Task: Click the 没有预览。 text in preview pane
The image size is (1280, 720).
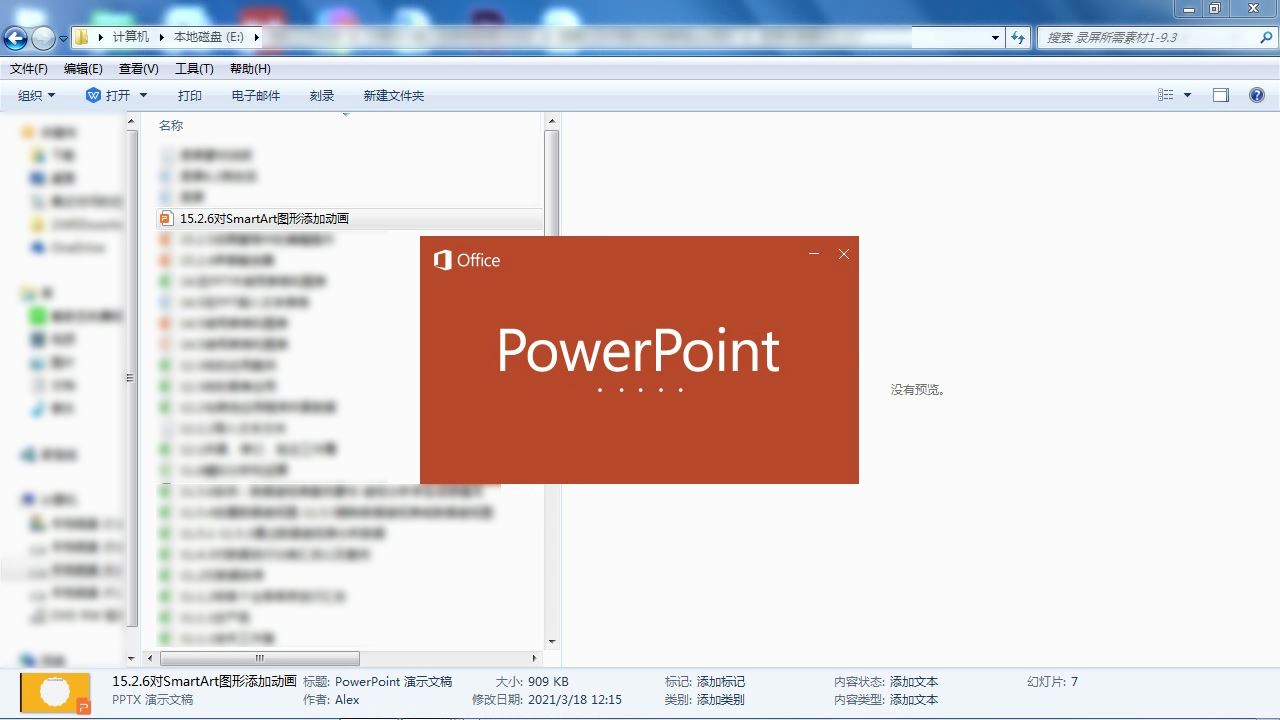Action: tap(918, 390)
